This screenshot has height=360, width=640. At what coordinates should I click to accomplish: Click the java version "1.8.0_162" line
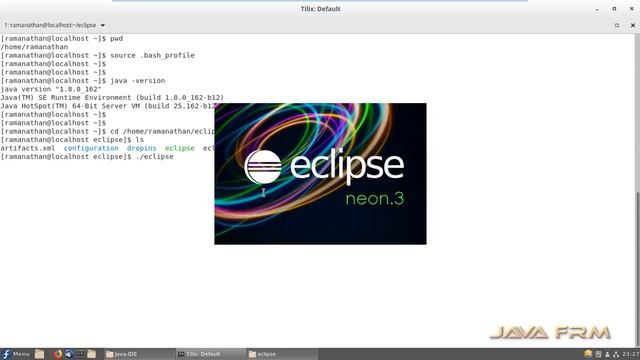pyautogui.click(x=51, y=89)
